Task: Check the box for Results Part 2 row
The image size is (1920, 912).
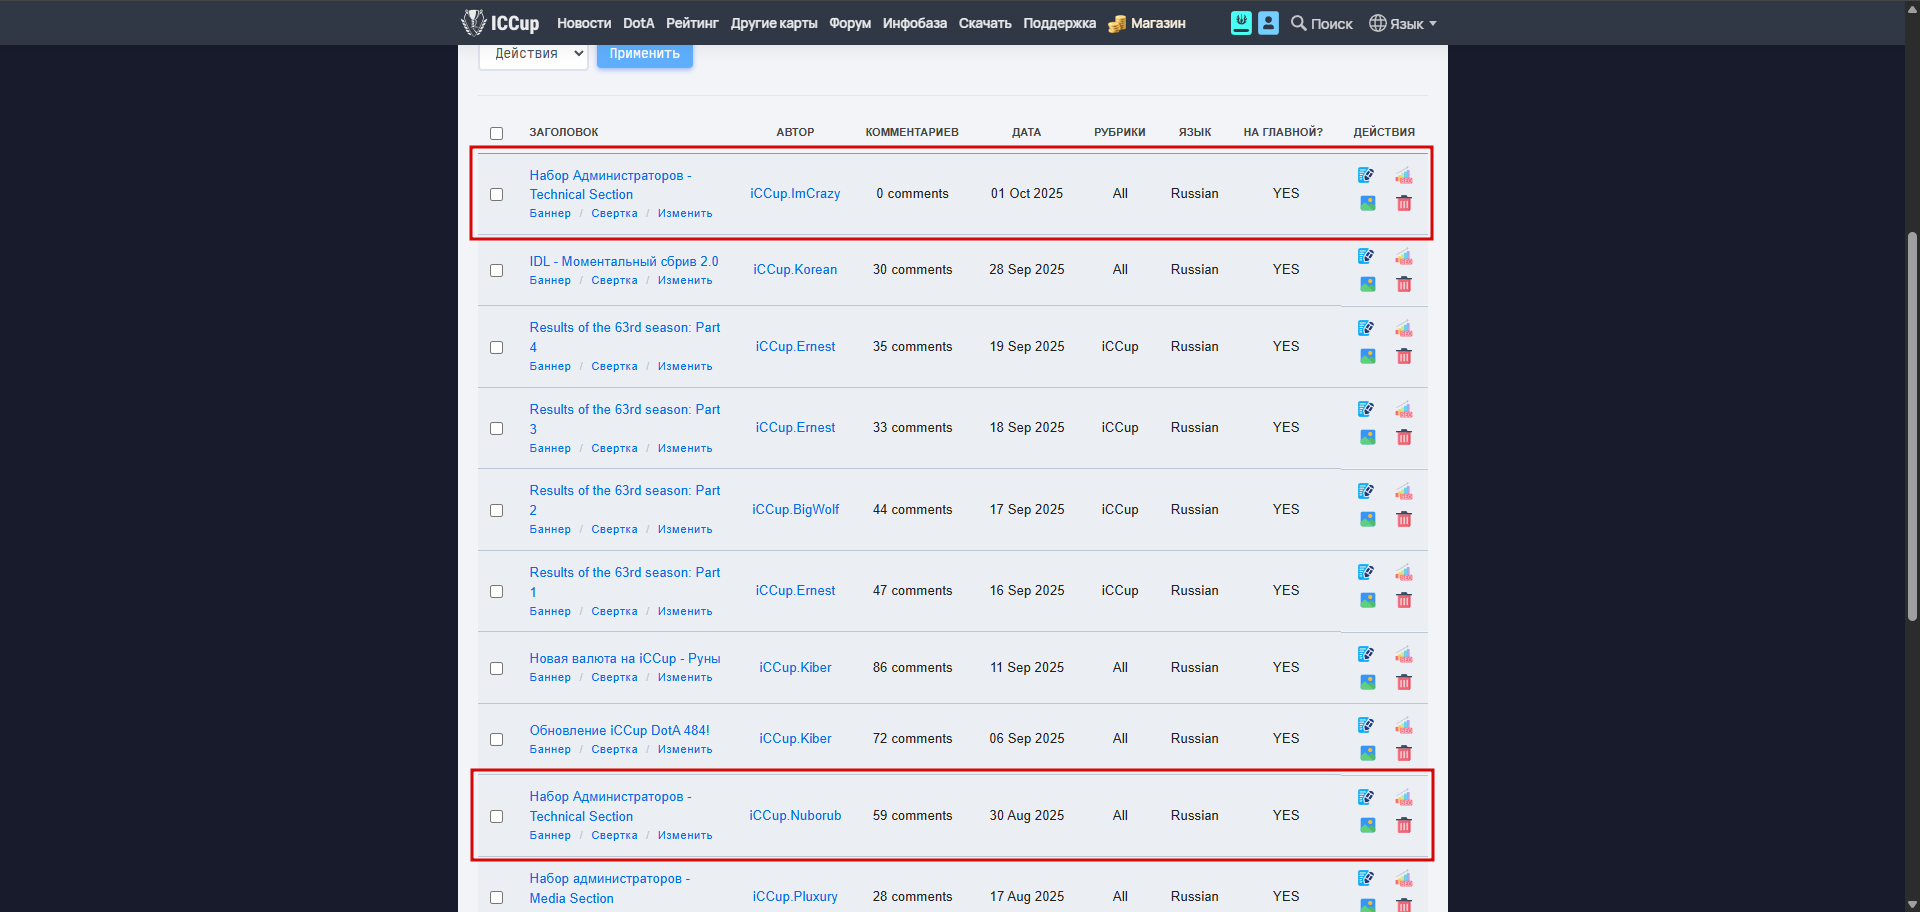Action: coord(496,510)
